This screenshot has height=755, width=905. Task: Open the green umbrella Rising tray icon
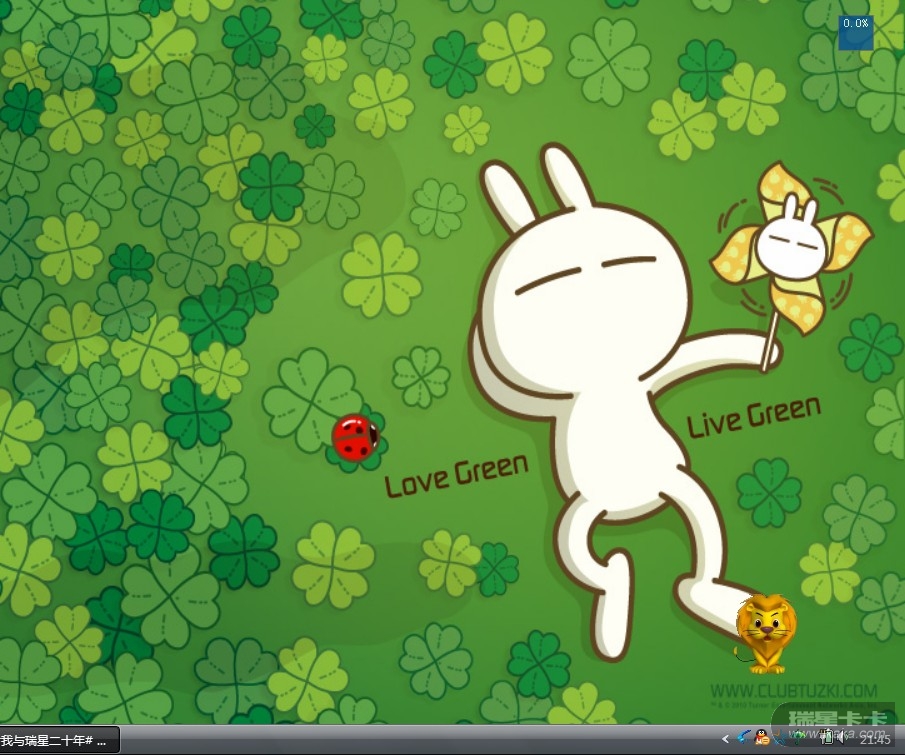point(799,737)
